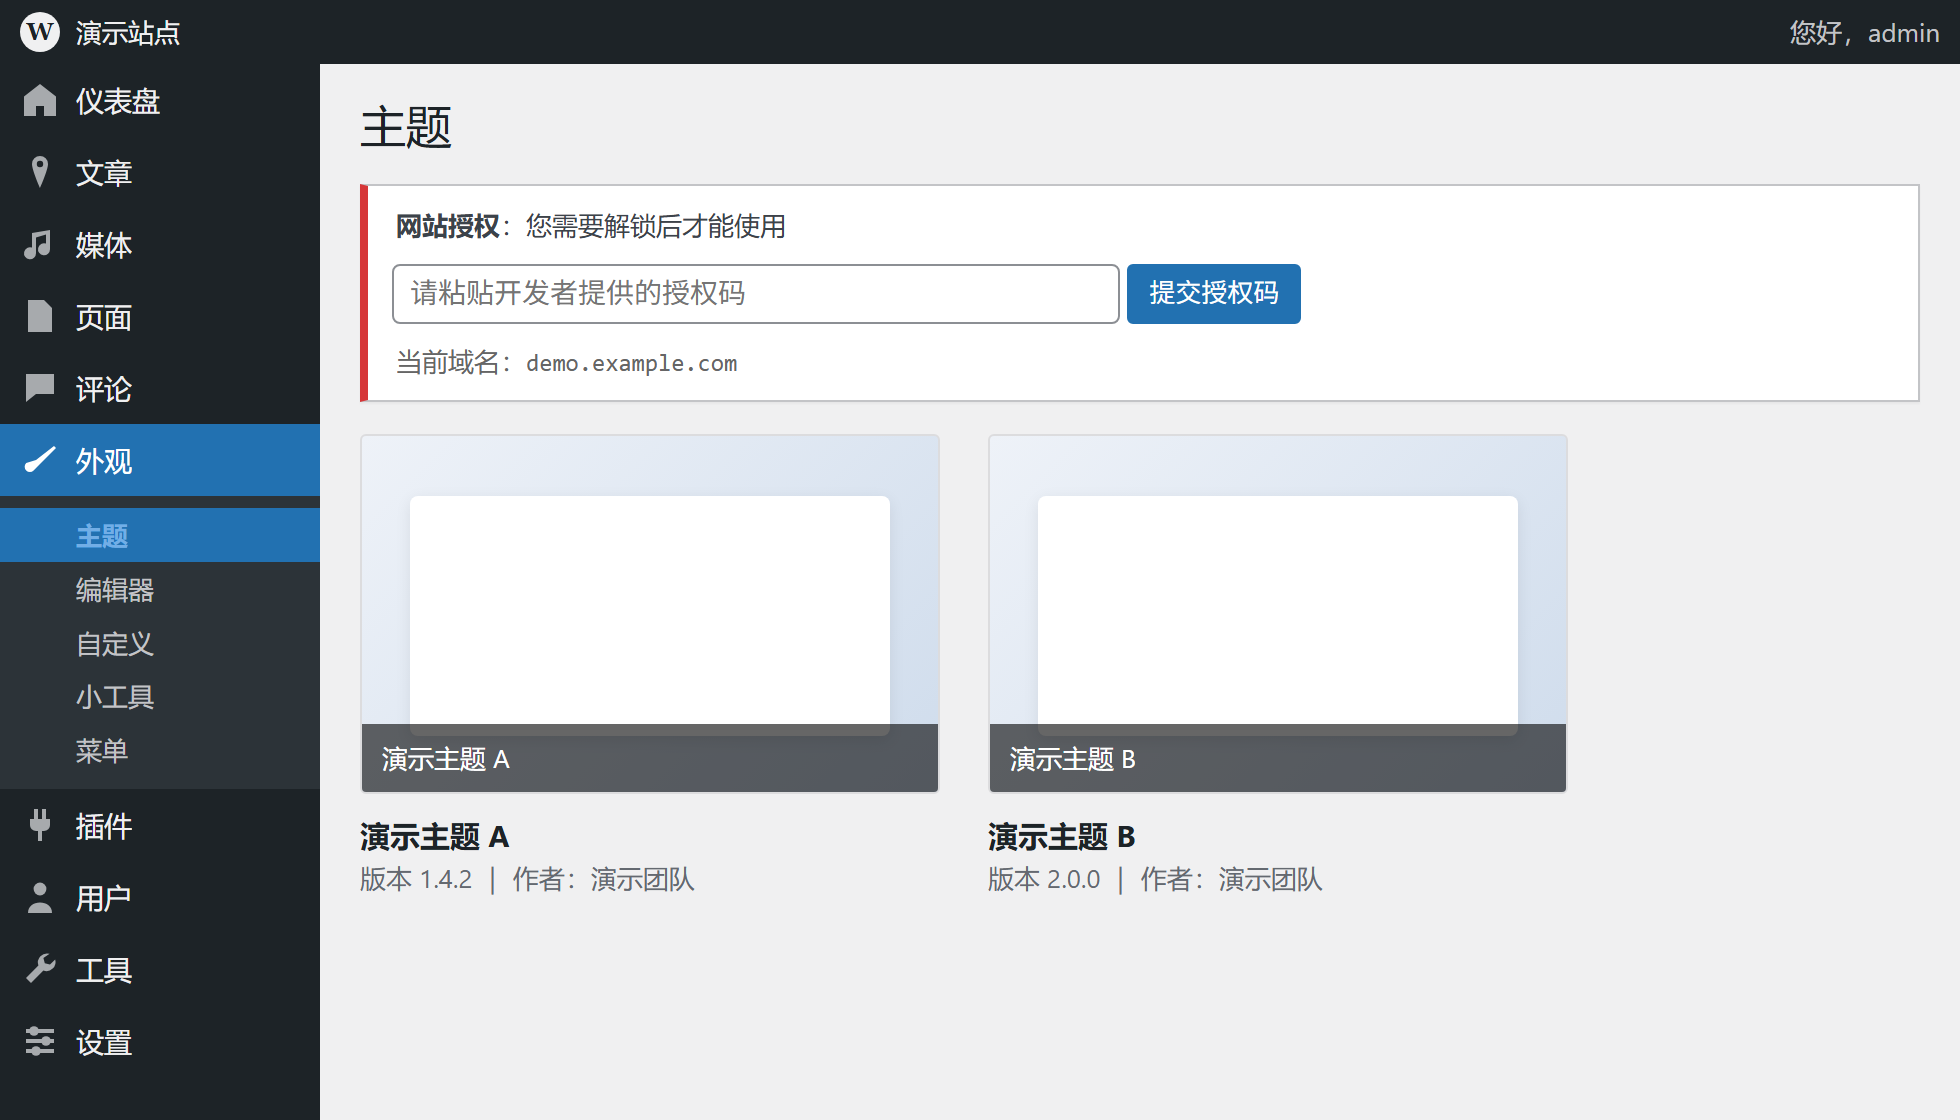Click the settings sliders icon
Viewport: 1960px width, 1120px height.
(x=40, y=1041)
